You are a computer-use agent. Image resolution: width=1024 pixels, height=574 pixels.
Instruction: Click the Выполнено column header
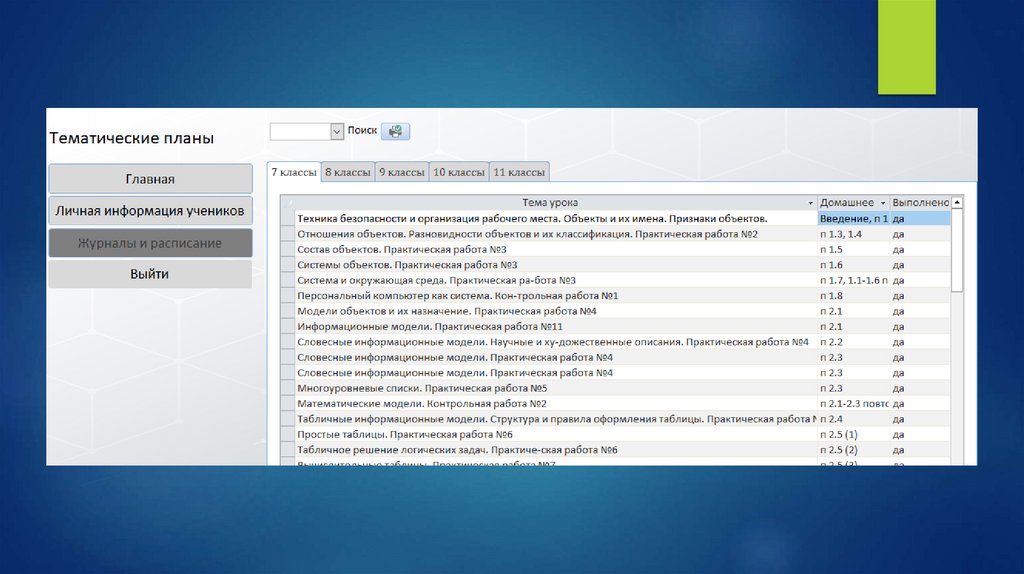pos(920,203)
